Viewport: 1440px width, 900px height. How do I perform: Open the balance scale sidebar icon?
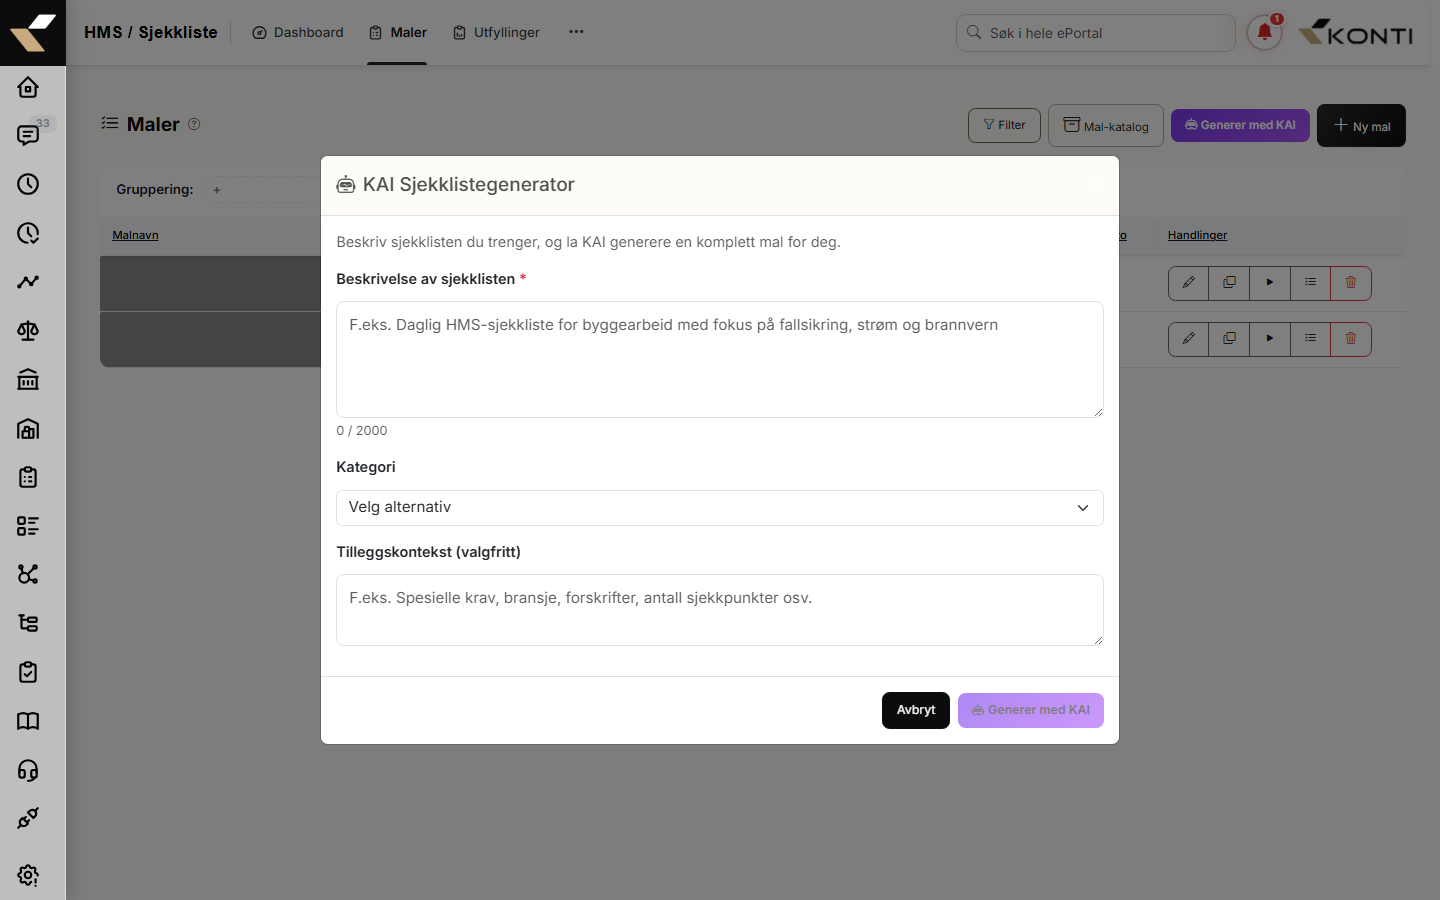pyautogui.click(x=28, y=331)
